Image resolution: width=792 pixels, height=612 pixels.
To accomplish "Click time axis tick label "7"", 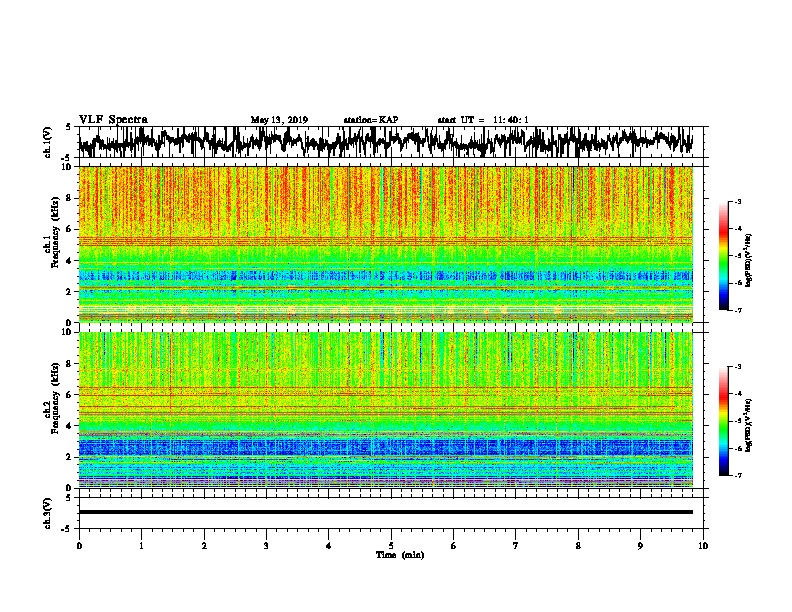I will [516, 546].
